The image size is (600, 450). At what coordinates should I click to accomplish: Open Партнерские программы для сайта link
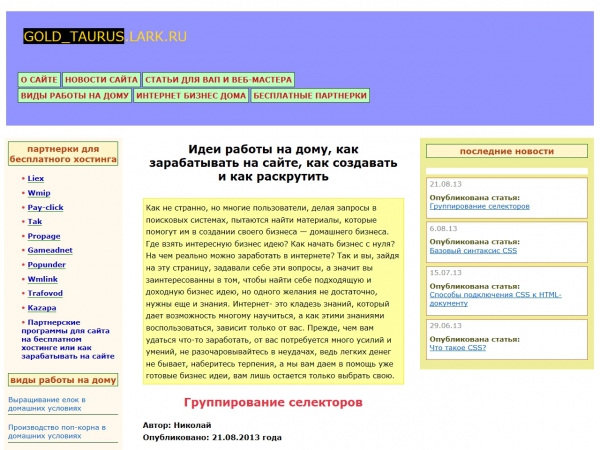[68, 339]
